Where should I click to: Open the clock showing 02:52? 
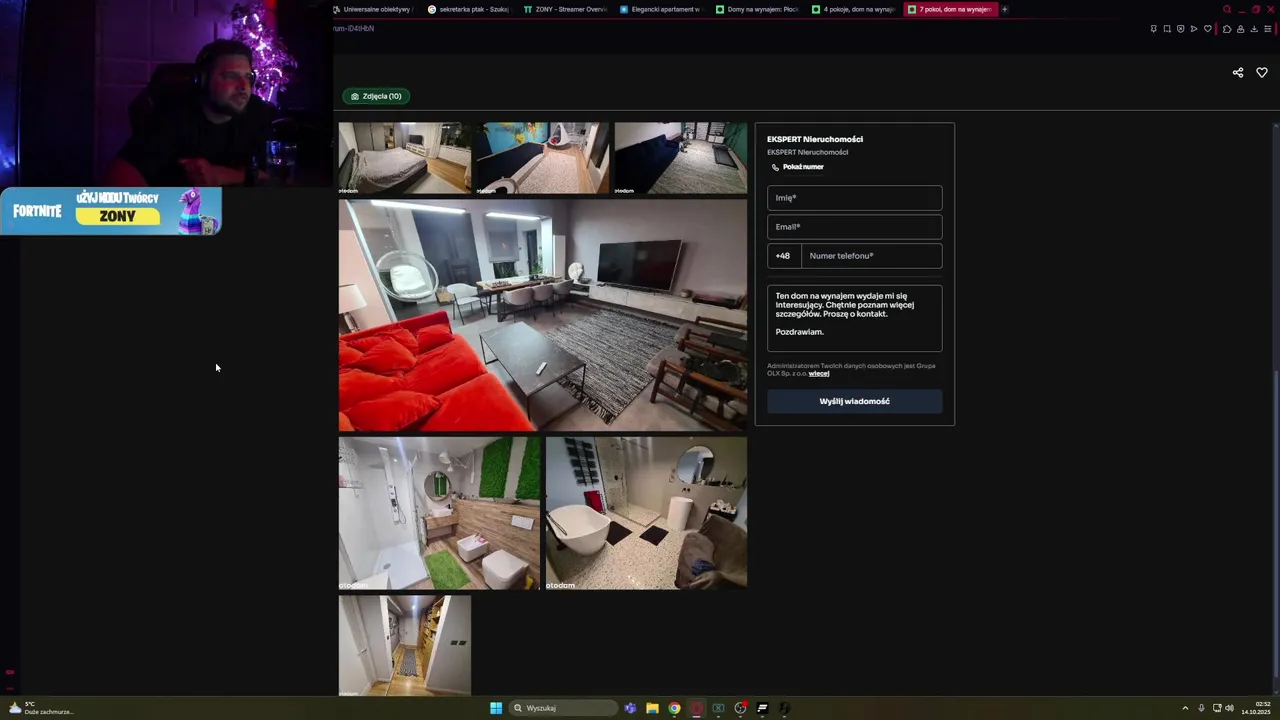tap(1257, 708)
